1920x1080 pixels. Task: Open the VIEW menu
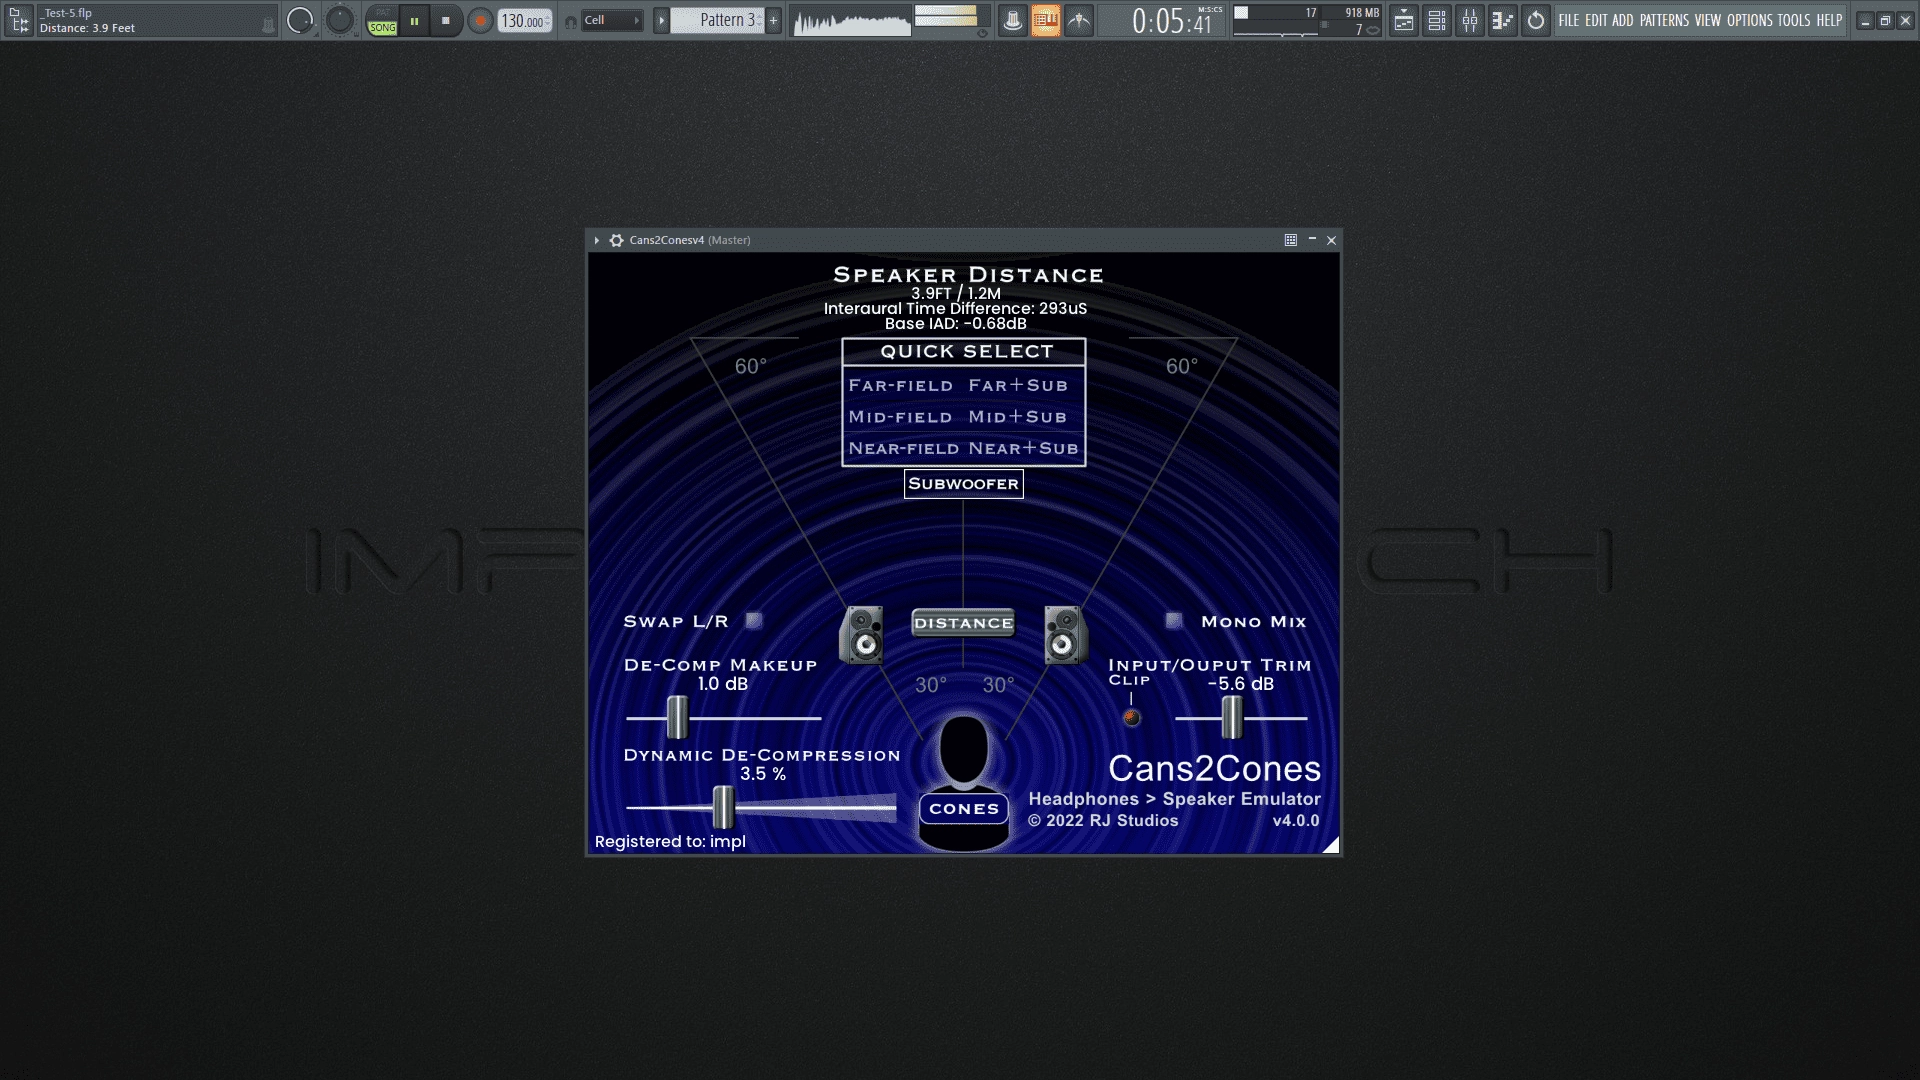1708,20
